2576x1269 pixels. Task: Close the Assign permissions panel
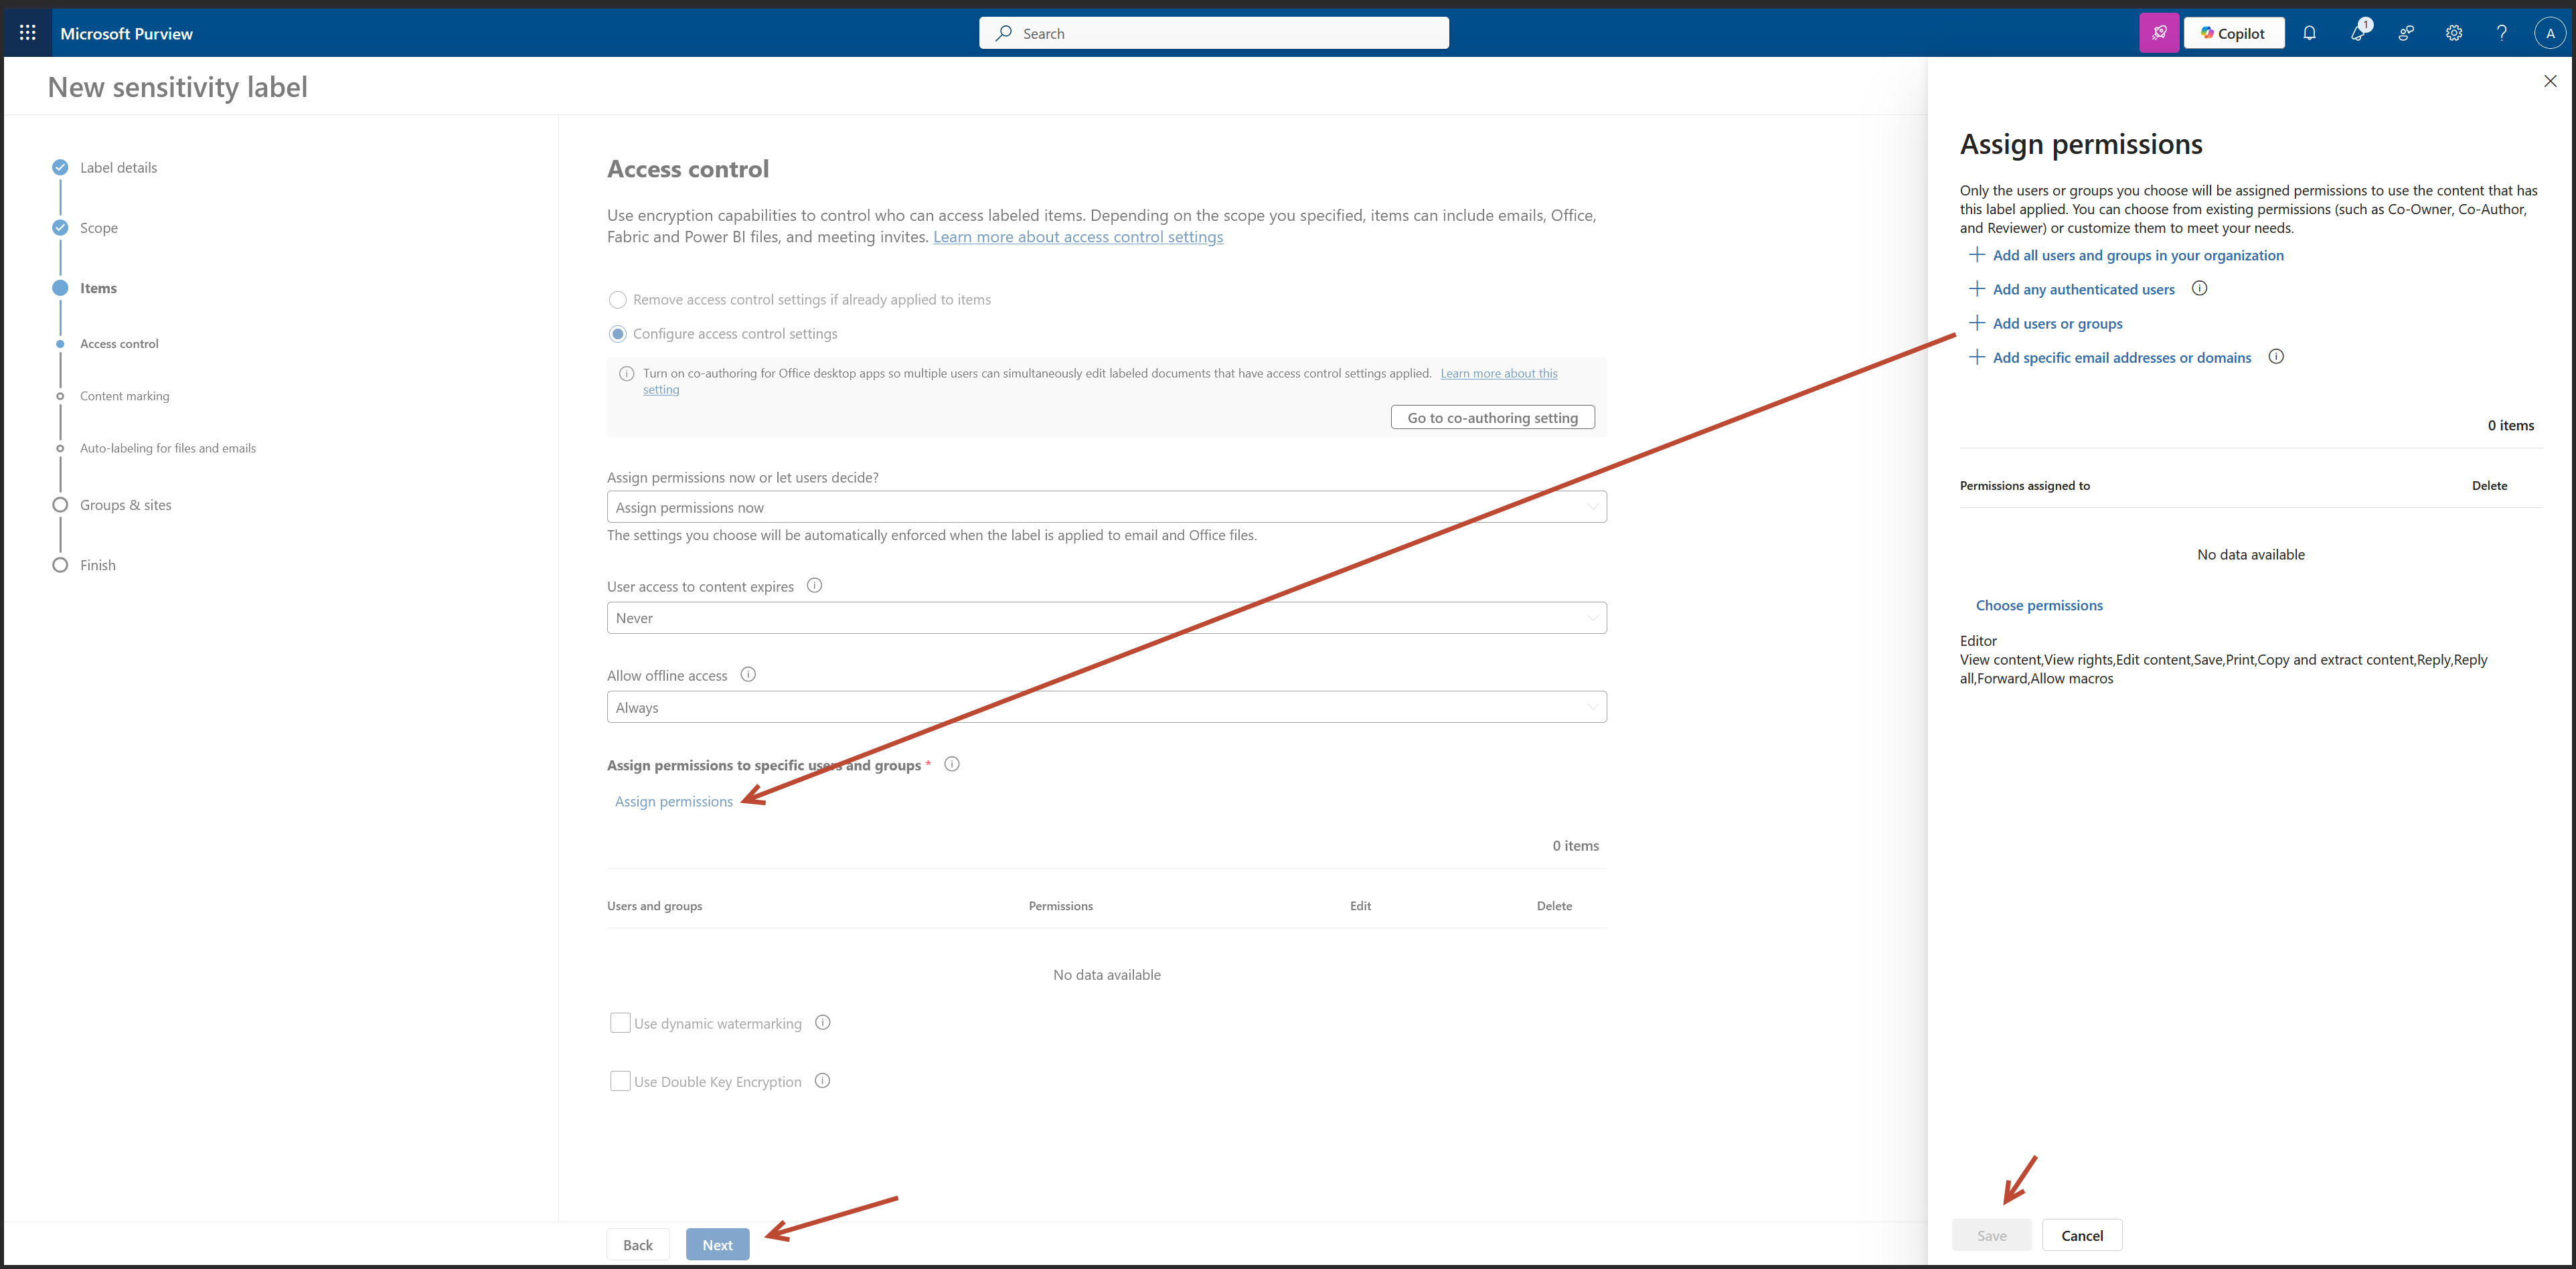(x=2550, y=81)
